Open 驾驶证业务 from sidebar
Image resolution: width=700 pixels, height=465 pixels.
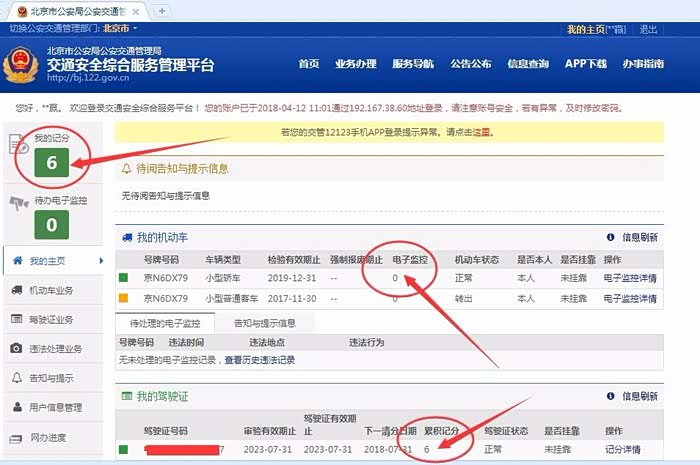50,319
